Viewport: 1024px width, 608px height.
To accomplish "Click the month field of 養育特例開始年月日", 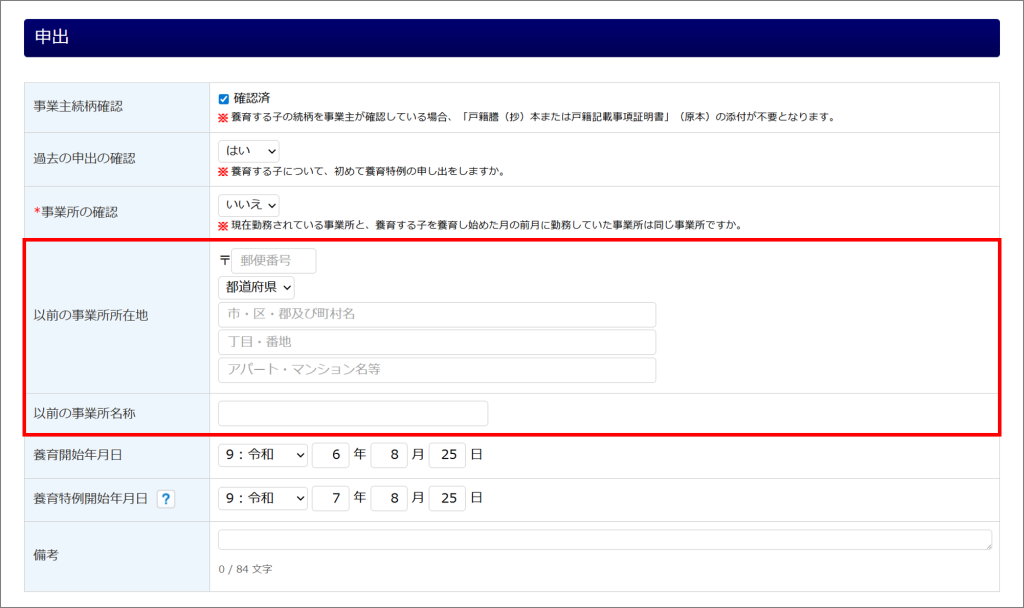I will (388, 498).
